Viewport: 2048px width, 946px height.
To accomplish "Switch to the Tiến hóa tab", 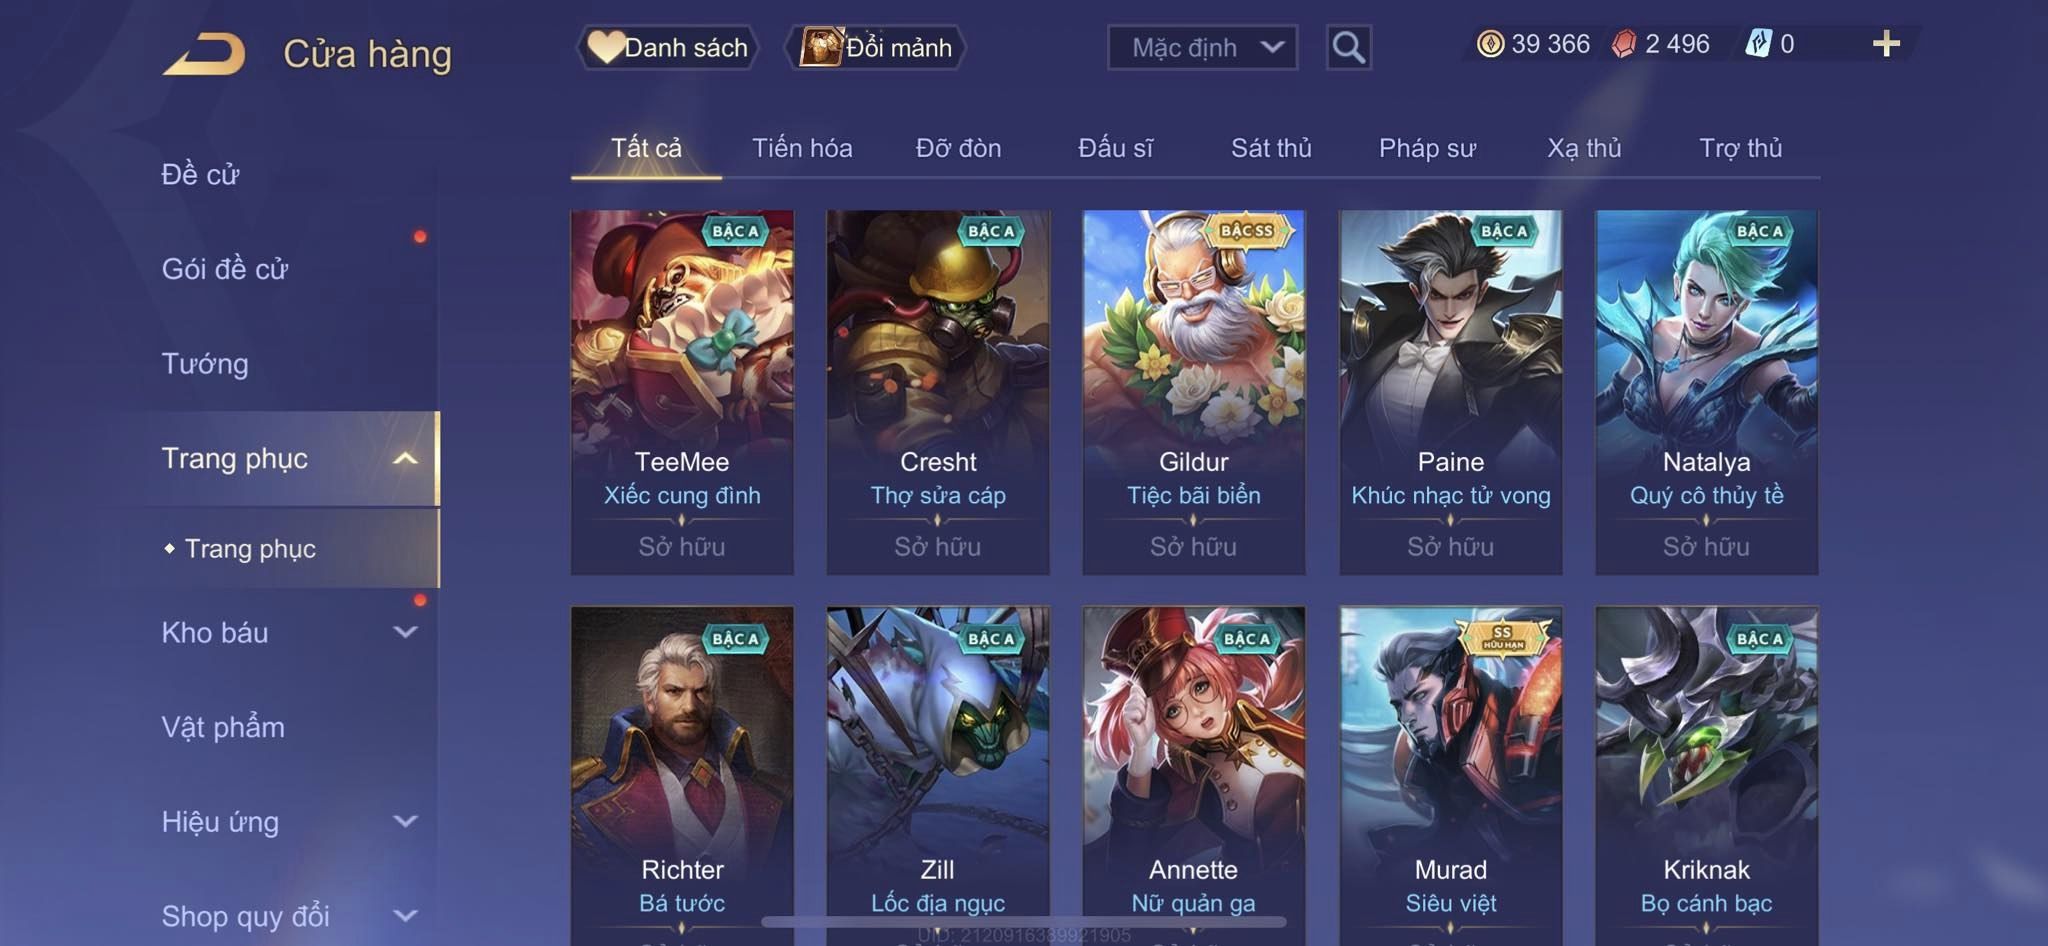I will 802,148.
